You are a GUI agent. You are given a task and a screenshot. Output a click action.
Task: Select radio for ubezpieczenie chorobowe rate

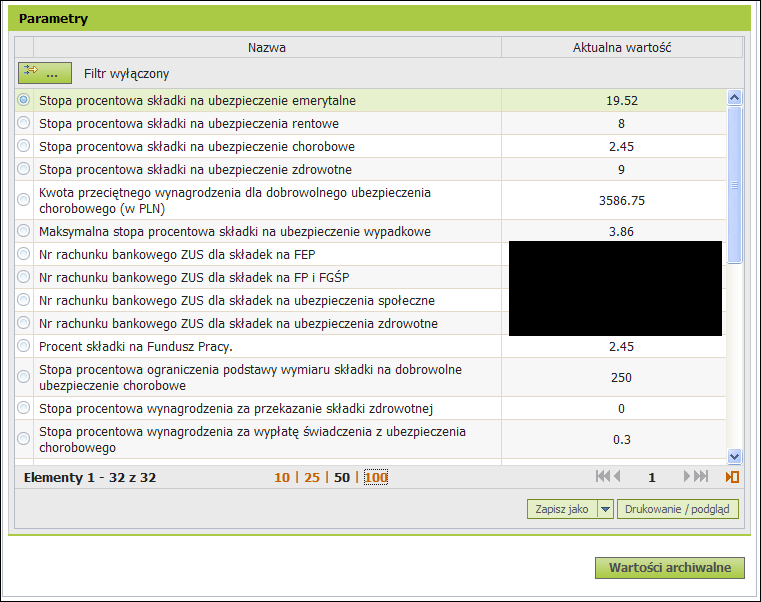[x=24, y=146]
